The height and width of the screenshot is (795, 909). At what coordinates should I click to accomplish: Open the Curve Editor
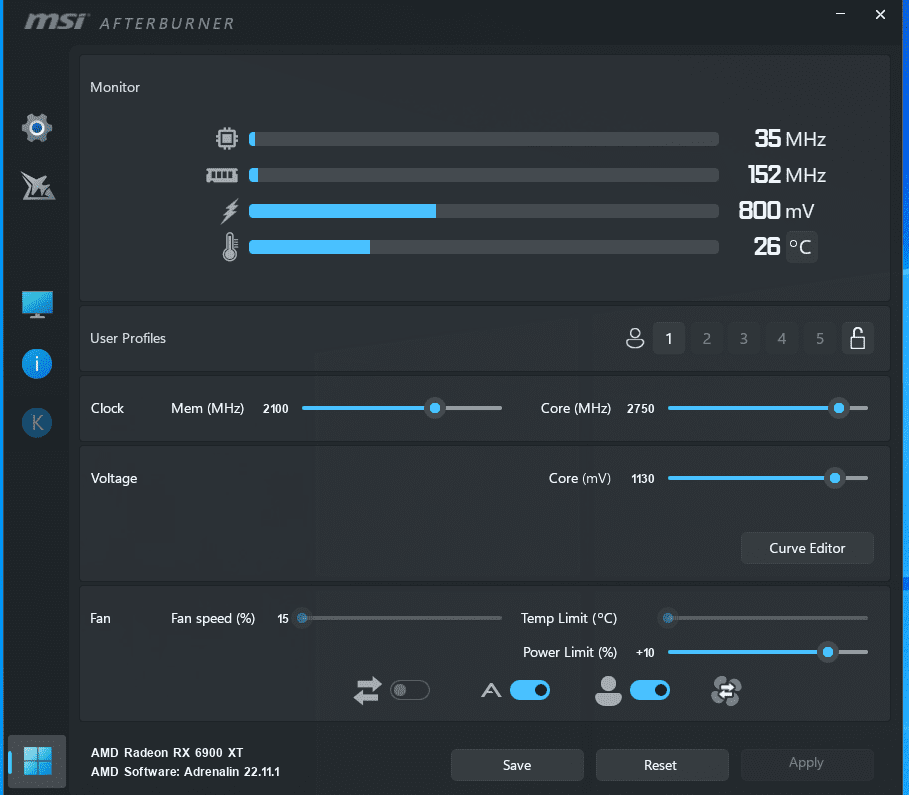(x=807, y=548)
